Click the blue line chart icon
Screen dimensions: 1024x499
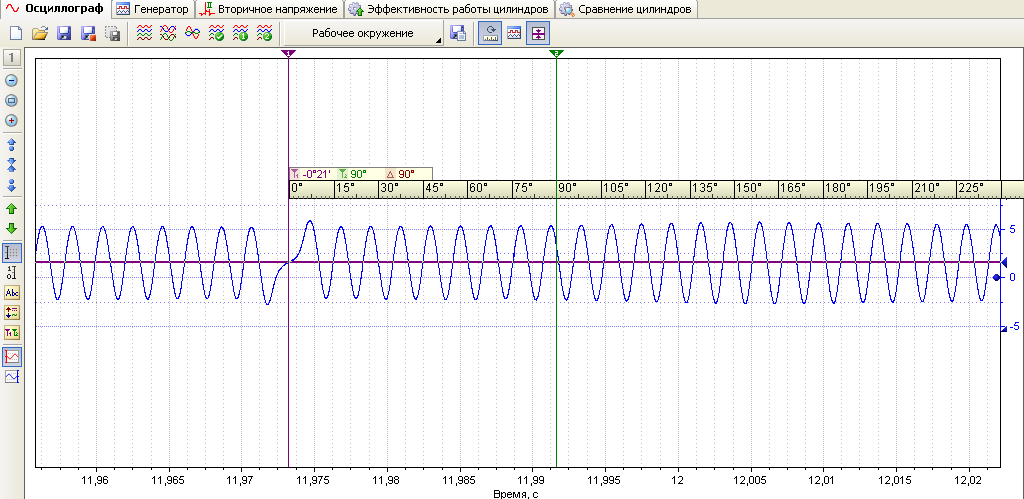click(x=12, y=377)
